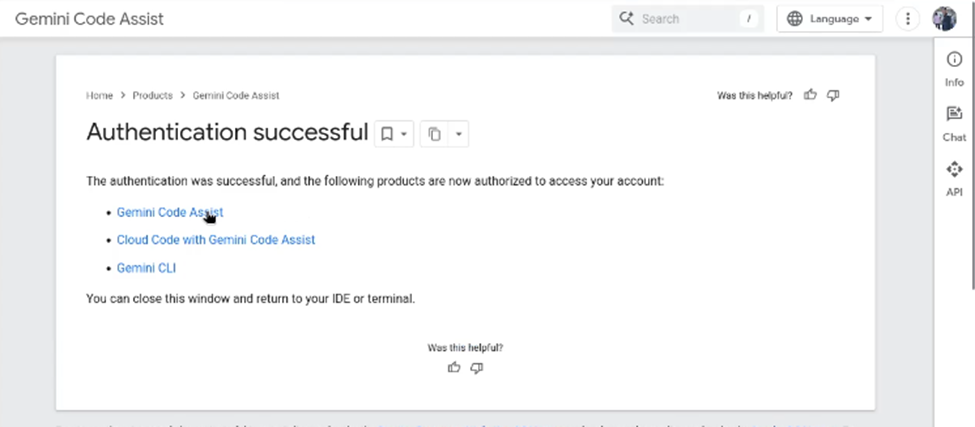975x427 pixels.
Task: Go to Products in the breadcrumb
Action: click(x=153, y=96)
